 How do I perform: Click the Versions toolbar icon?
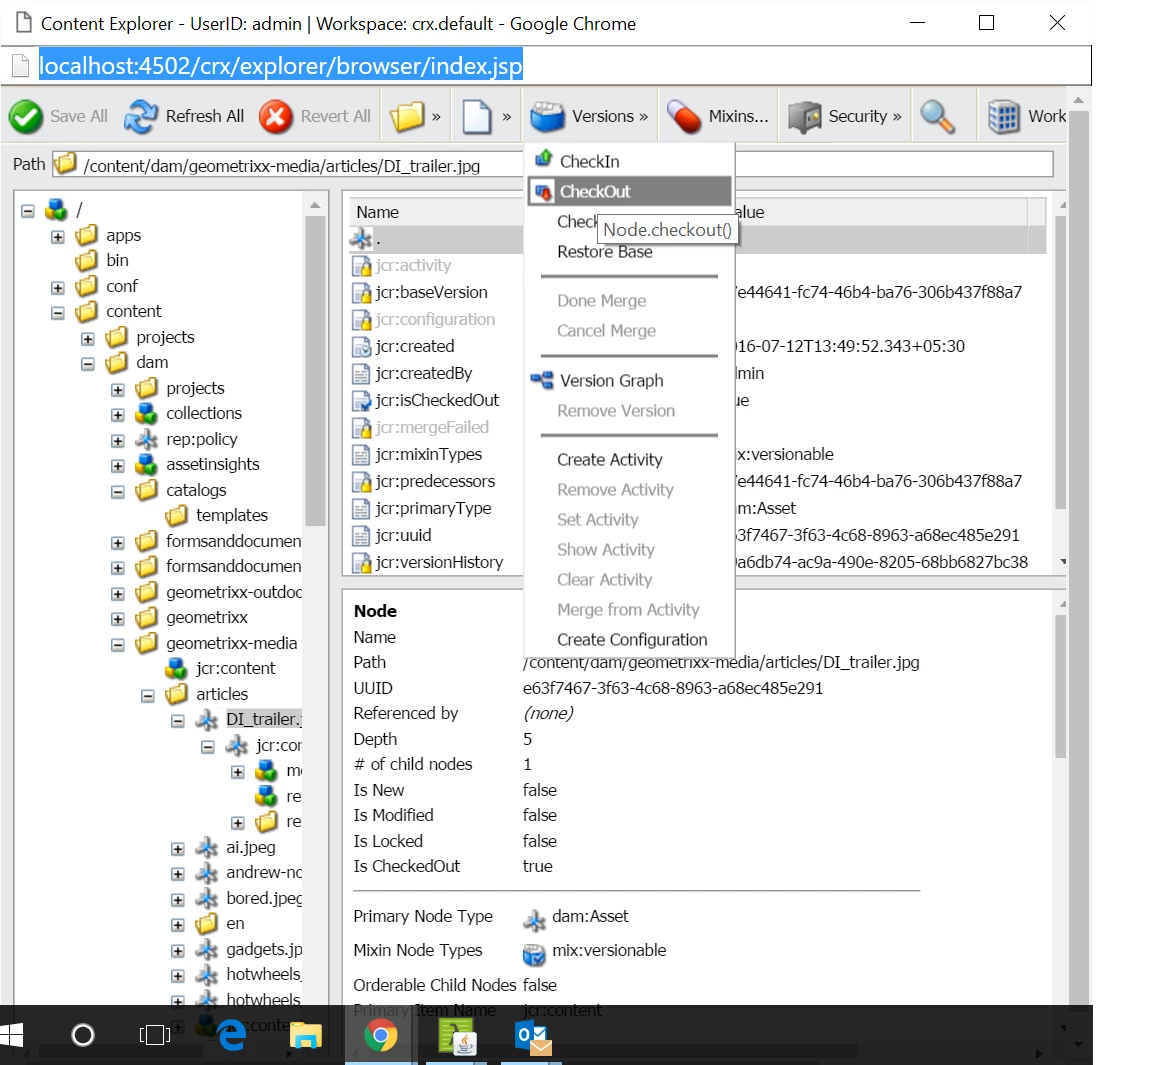[x=547, y=117]
